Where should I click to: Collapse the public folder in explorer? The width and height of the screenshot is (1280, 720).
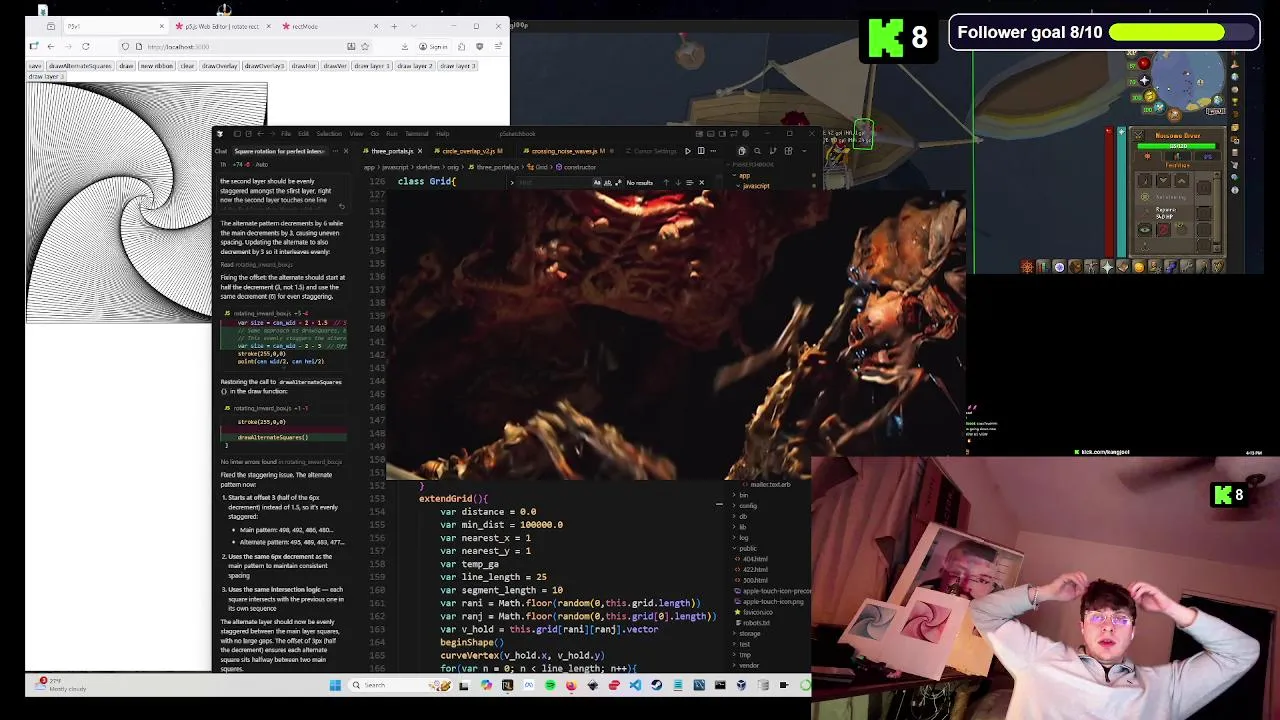747,548
